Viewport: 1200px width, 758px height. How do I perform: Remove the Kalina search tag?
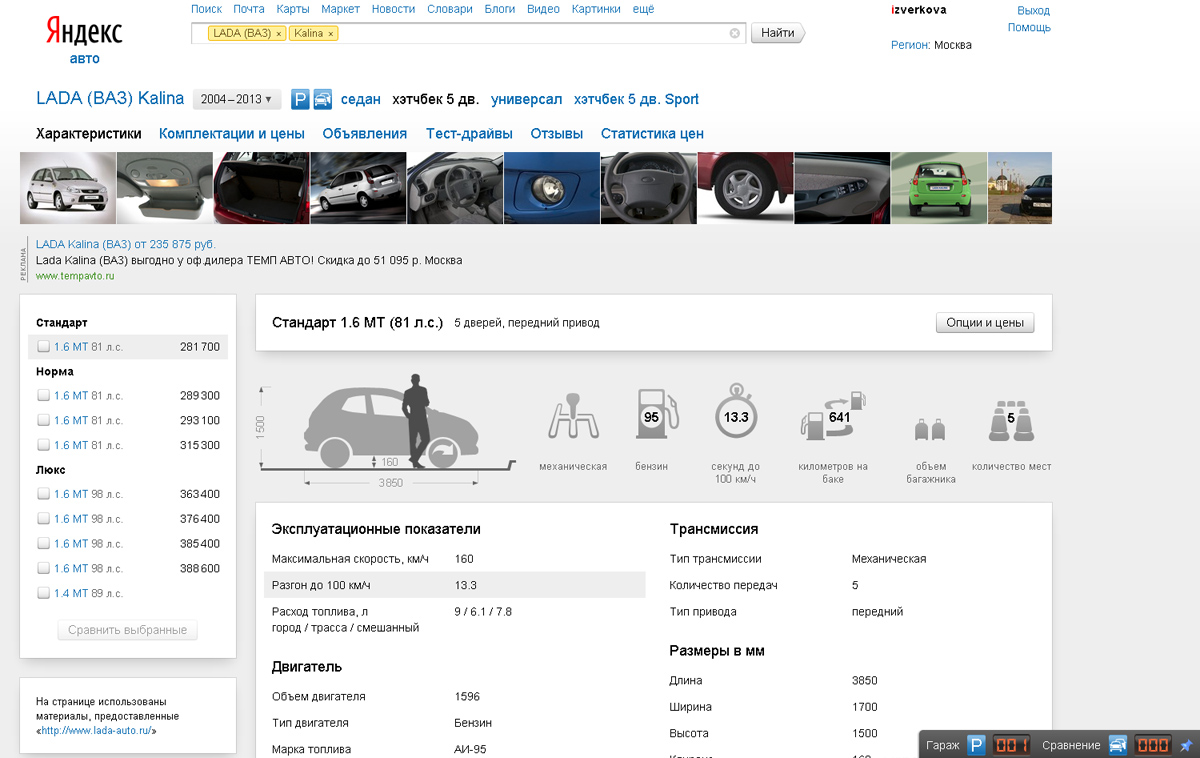[331, 34]
